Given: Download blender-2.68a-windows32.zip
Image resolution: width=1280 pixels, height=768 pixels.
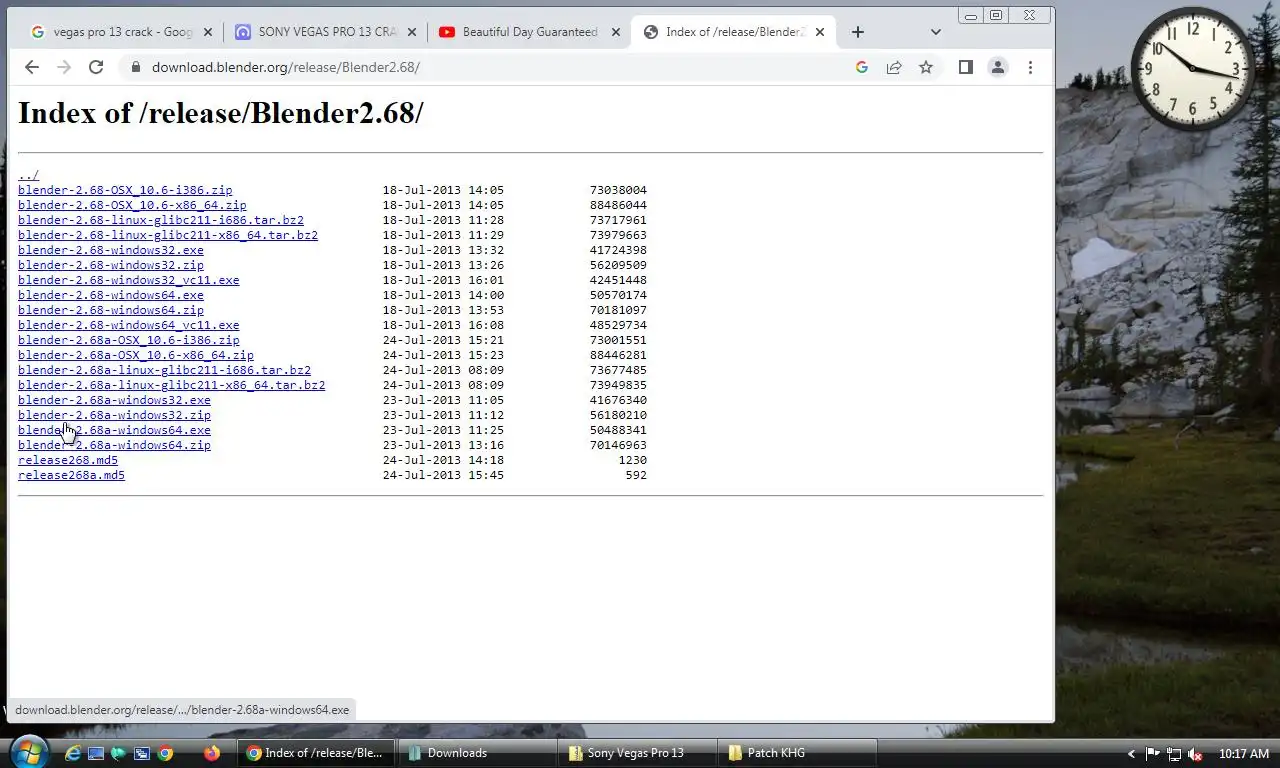Looking at the screenshot, I should [115, 415].
